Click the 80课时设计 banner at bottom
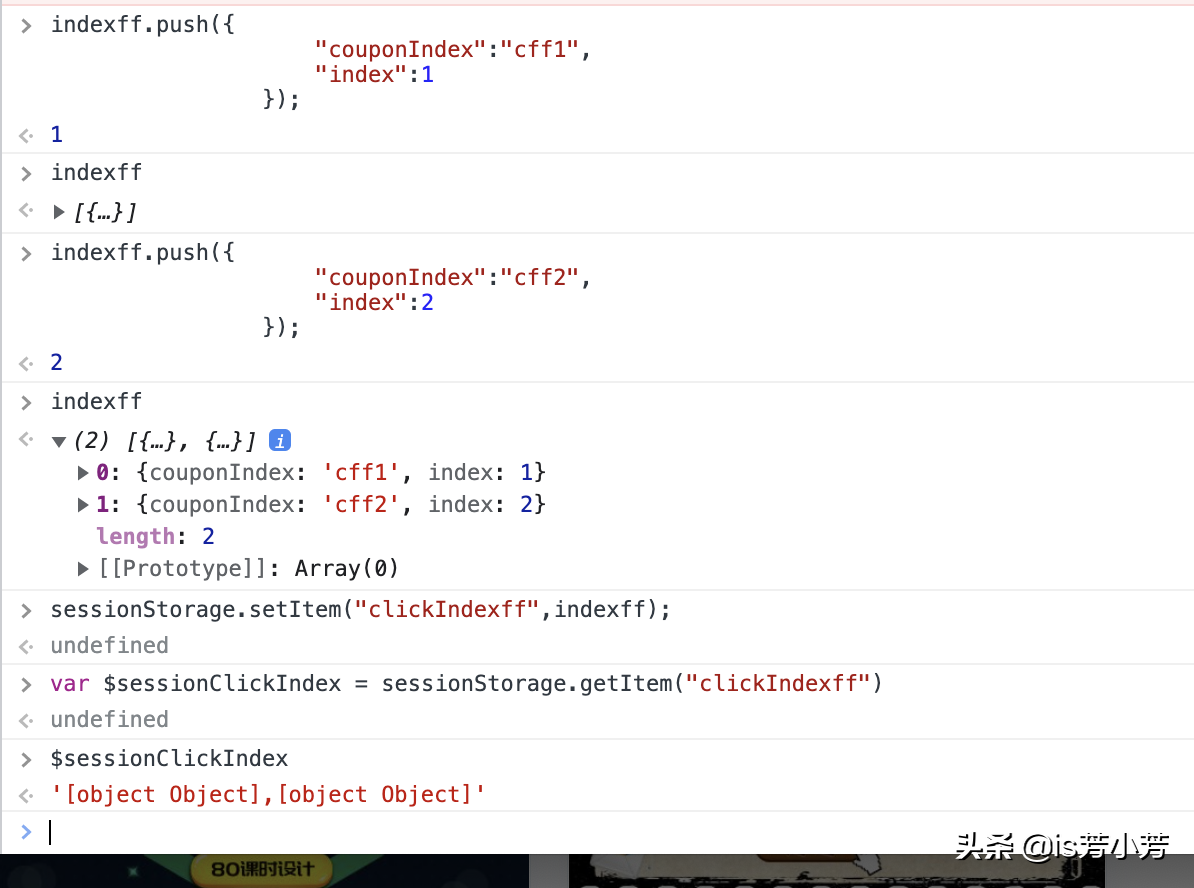This screenshot has width=1194, height=888. click(262, 870)
